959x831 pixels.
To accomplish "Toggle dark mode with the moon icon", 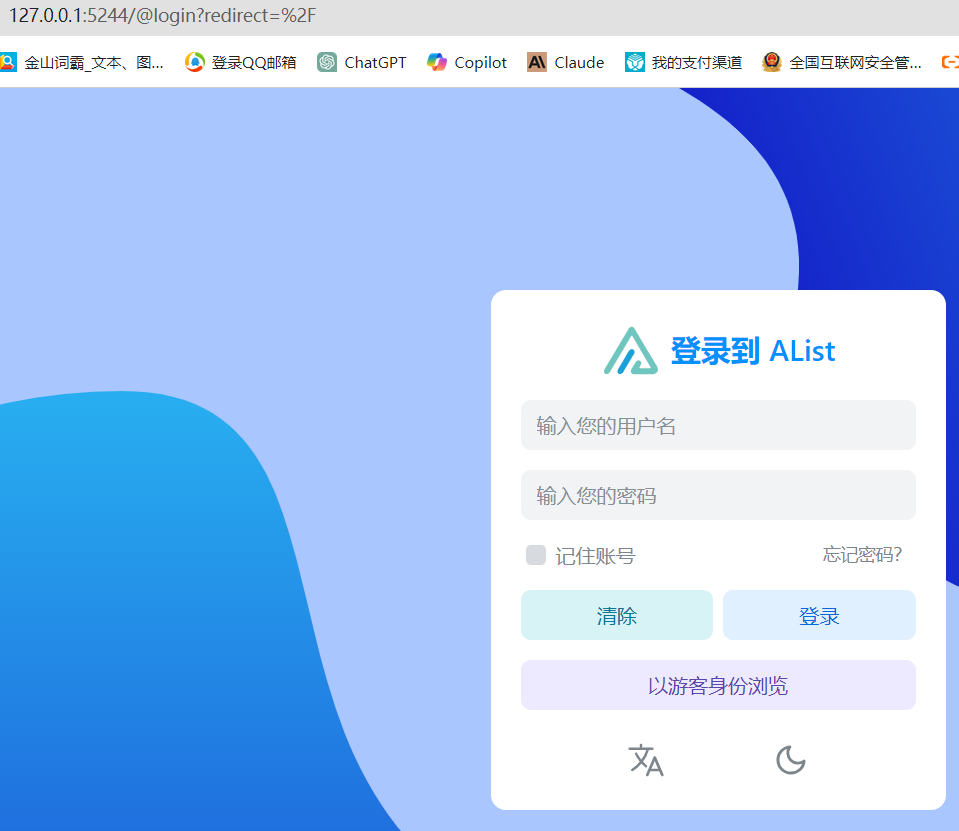I will point(790,760).
